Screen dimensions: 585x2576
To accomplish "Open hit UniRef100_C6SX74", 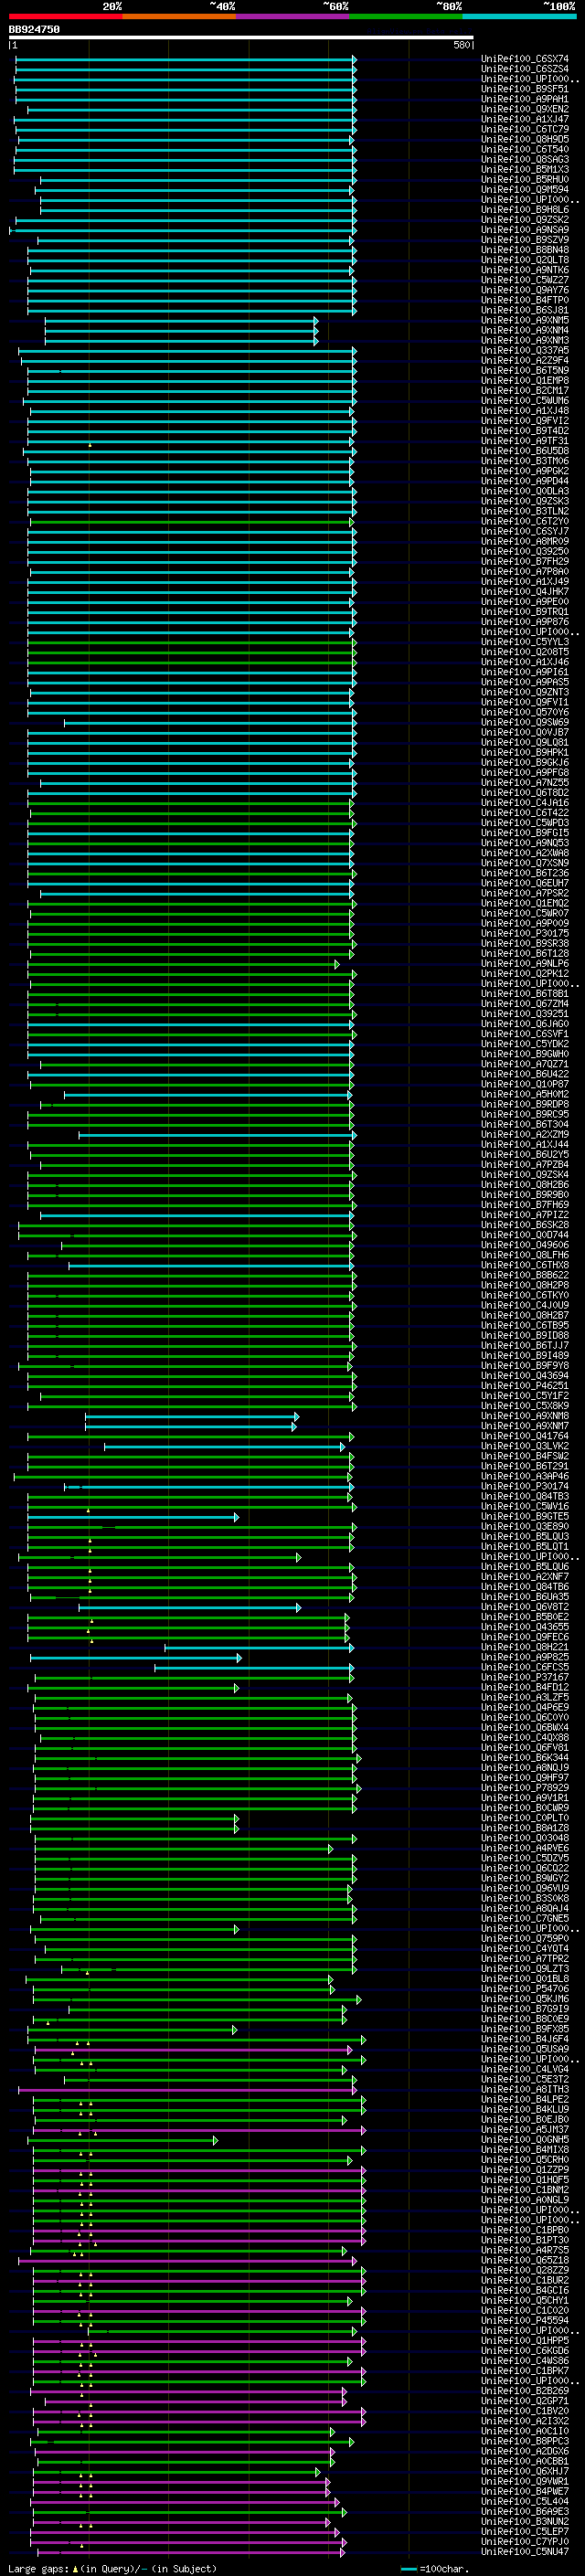I will pos(525,59).
